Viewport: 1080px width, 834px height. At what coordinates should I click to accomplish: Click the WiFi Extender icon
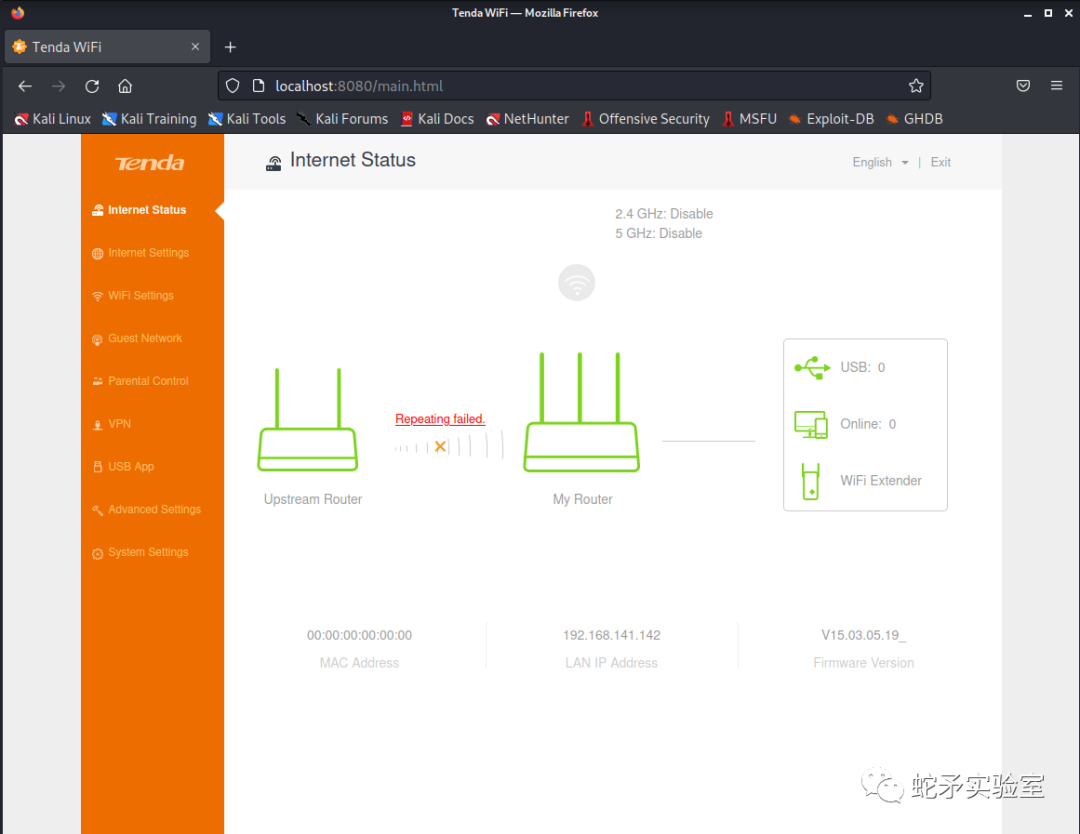pos(811,481)
